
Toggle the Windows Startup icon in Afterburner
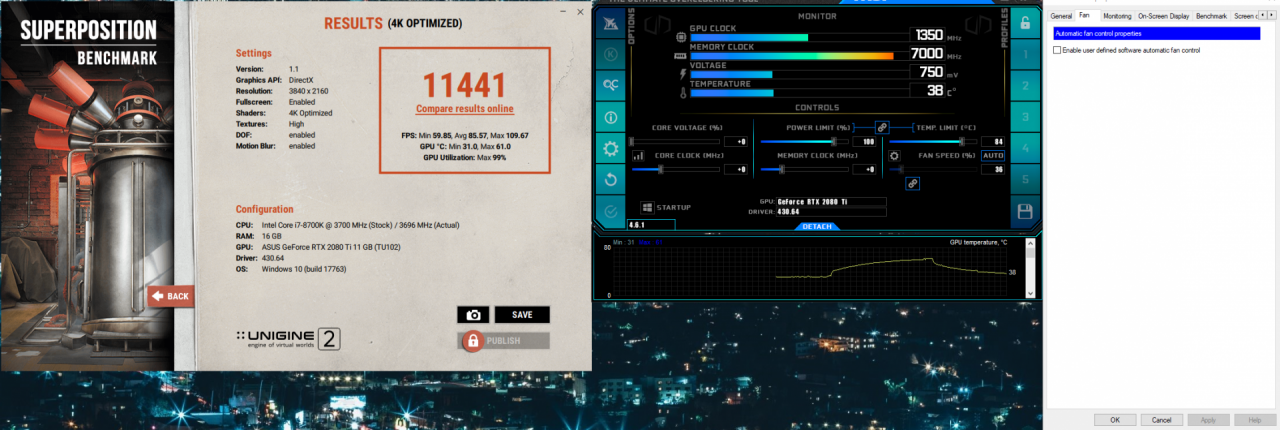(x=648, y=207)
